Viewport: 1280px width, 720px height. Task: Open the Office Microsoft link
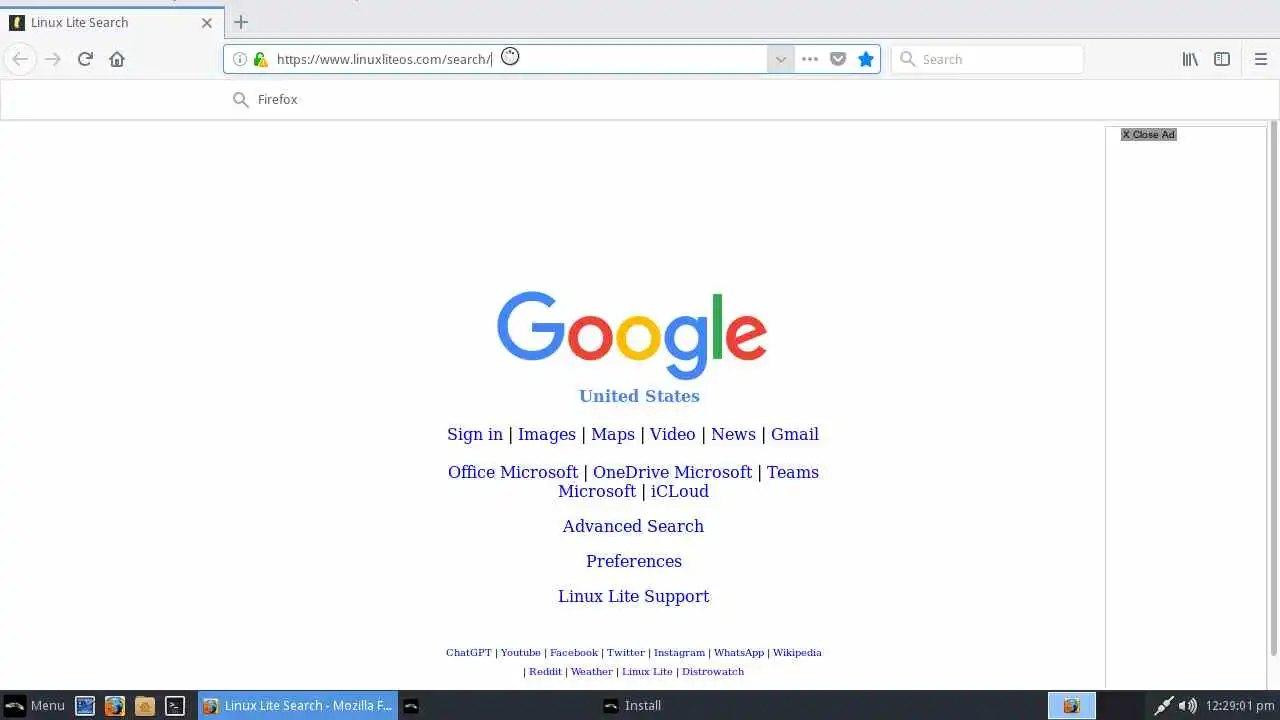[x=513, y=472]
